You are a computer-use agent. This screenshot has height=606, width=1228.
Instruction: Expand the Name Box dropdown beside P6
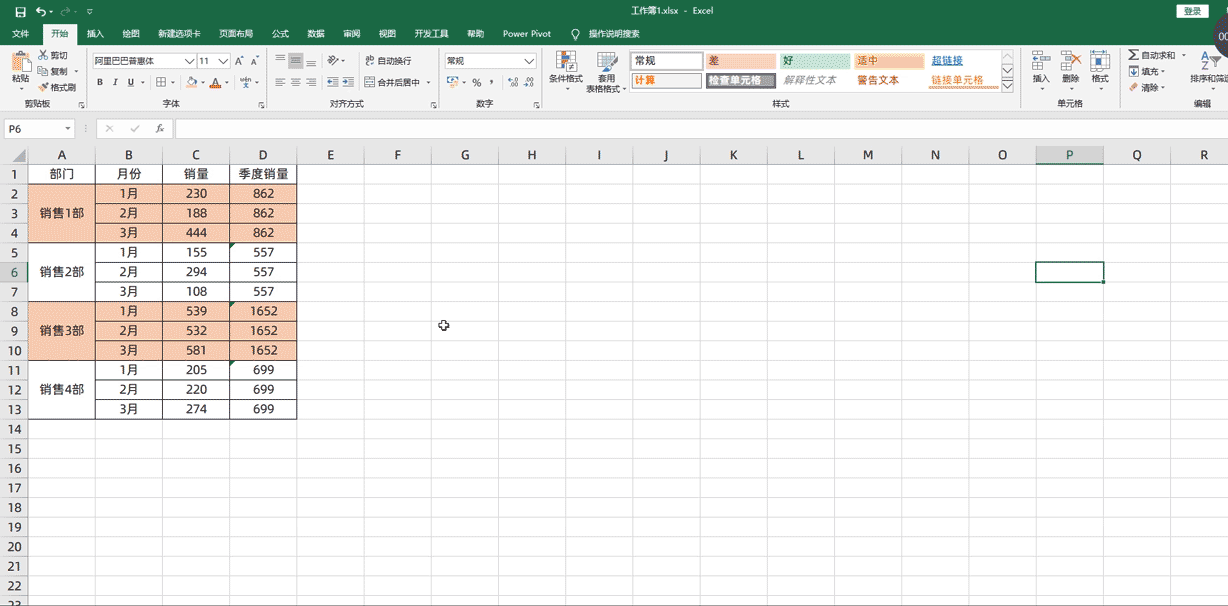click(x=68, y=129)
